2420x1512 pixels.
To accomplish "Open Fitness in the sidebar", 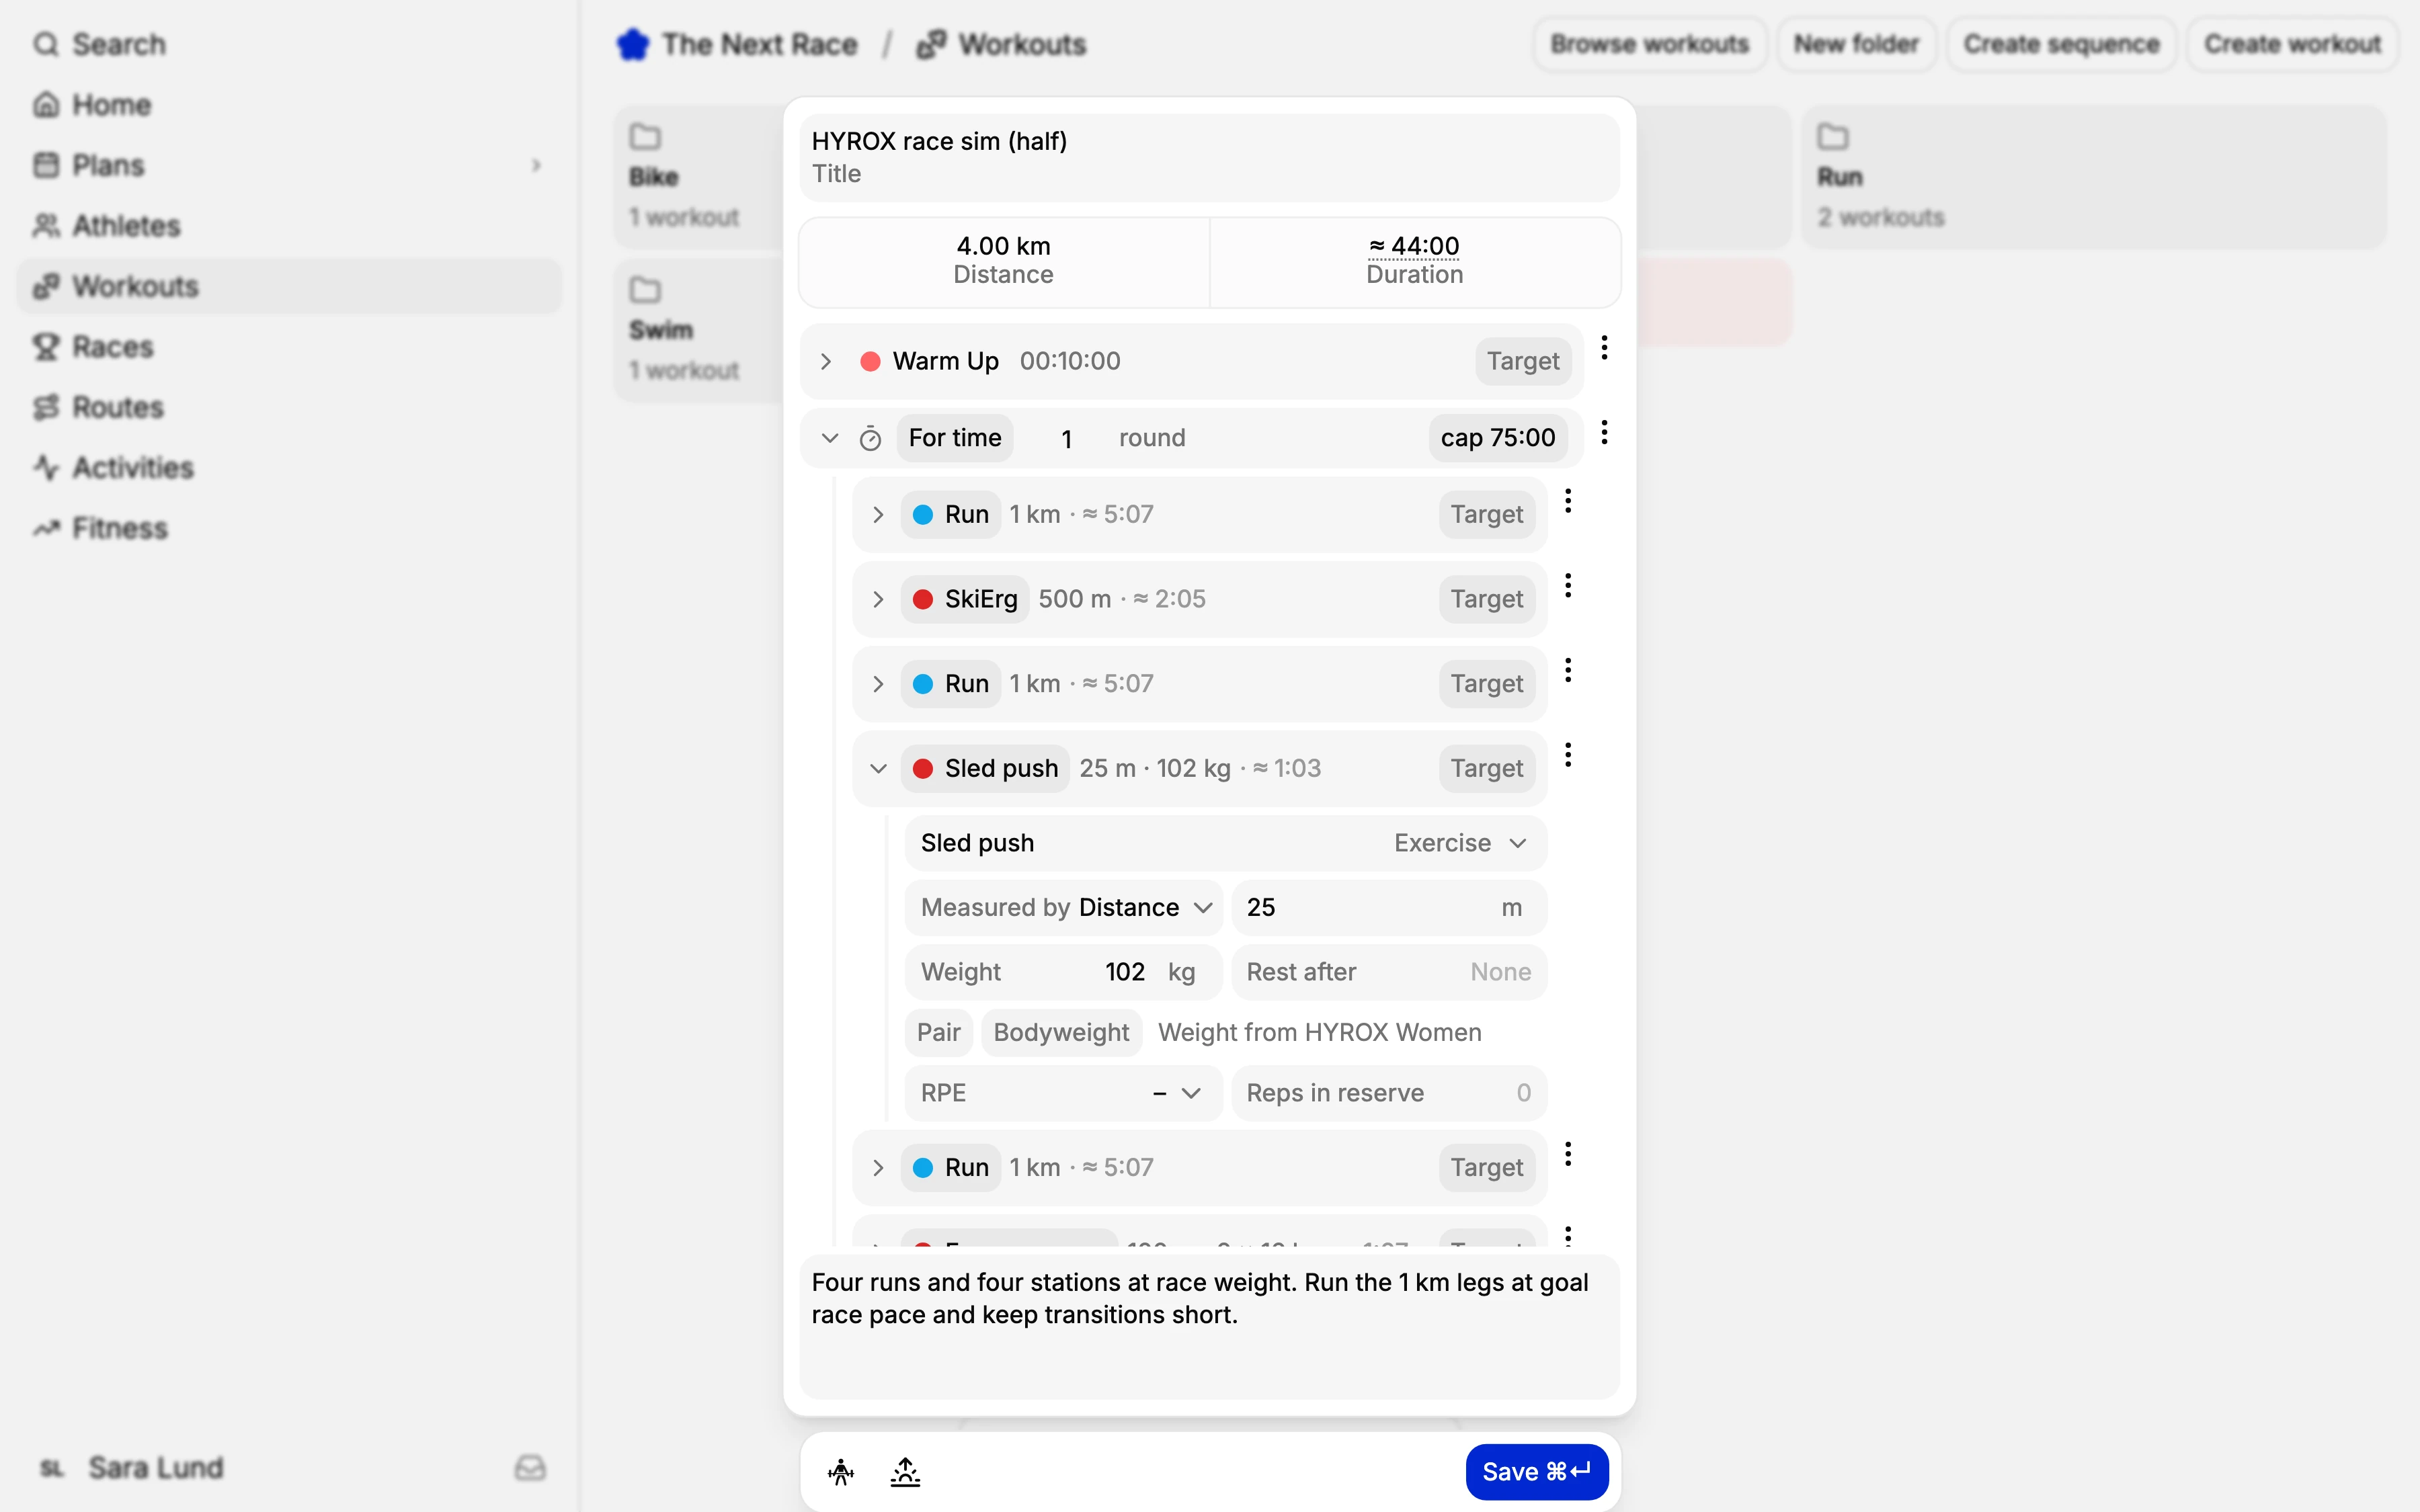I will [289, 528].
